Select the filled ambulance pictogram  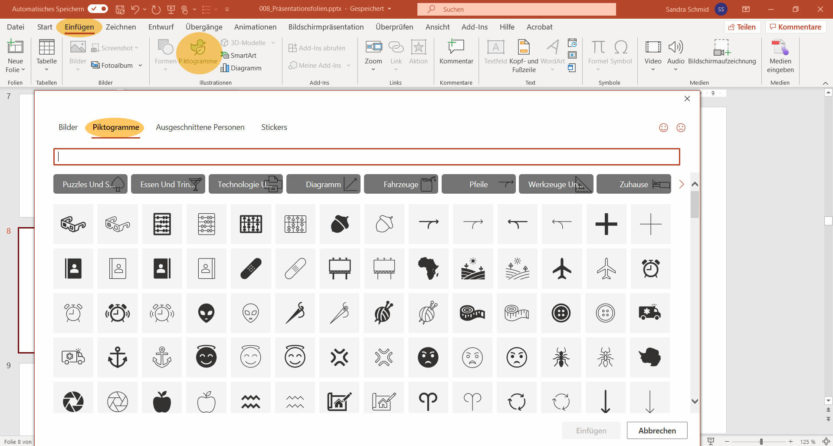coord(650,313)
